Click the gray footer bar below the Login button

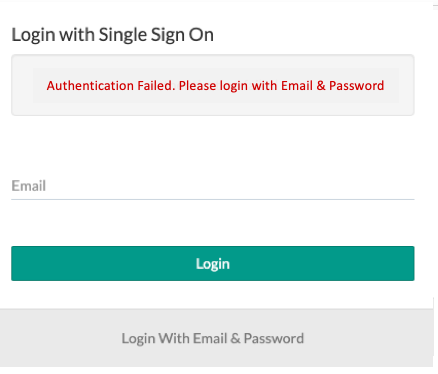point(217,338)
